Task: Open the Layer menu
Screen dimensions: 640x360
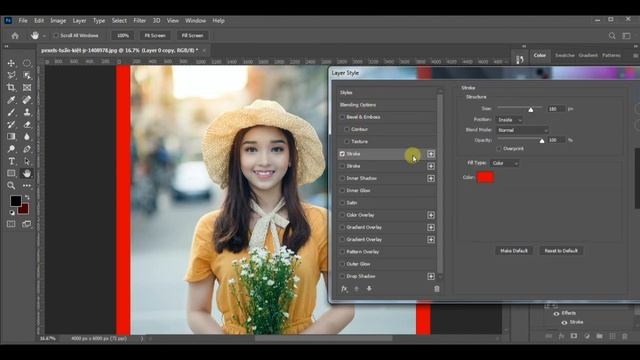Action: [79, 20]
